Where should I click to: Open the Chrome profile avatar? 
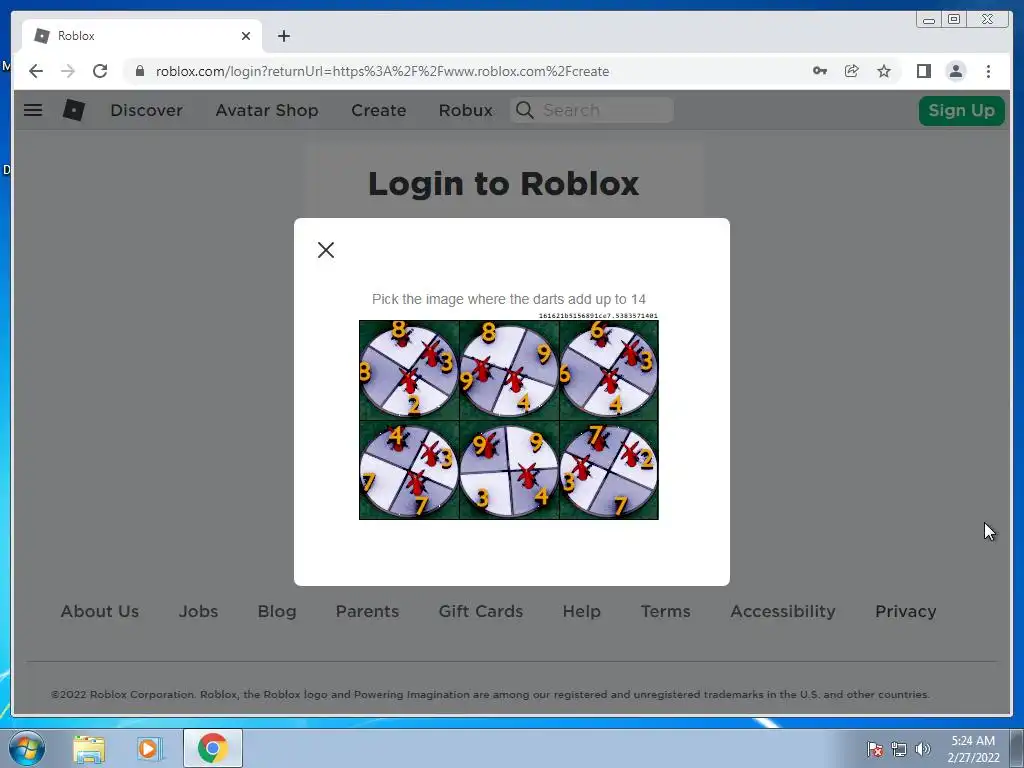pyautogui.click(x=955, y=71)
